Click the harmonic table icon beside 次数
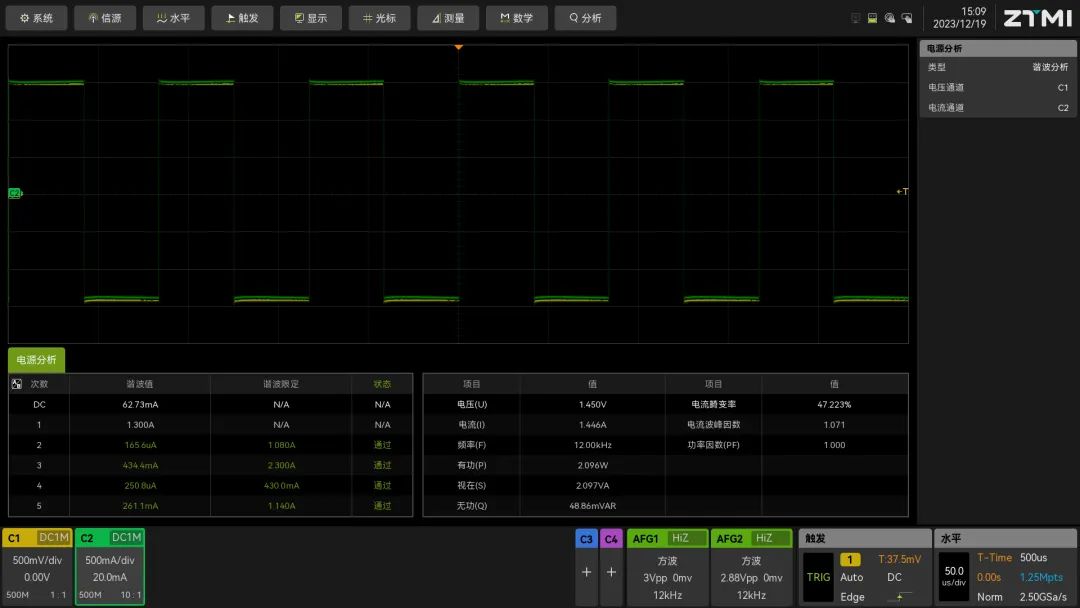The width and height of the screenshot is (1080, 608). [x=17, y=384]
